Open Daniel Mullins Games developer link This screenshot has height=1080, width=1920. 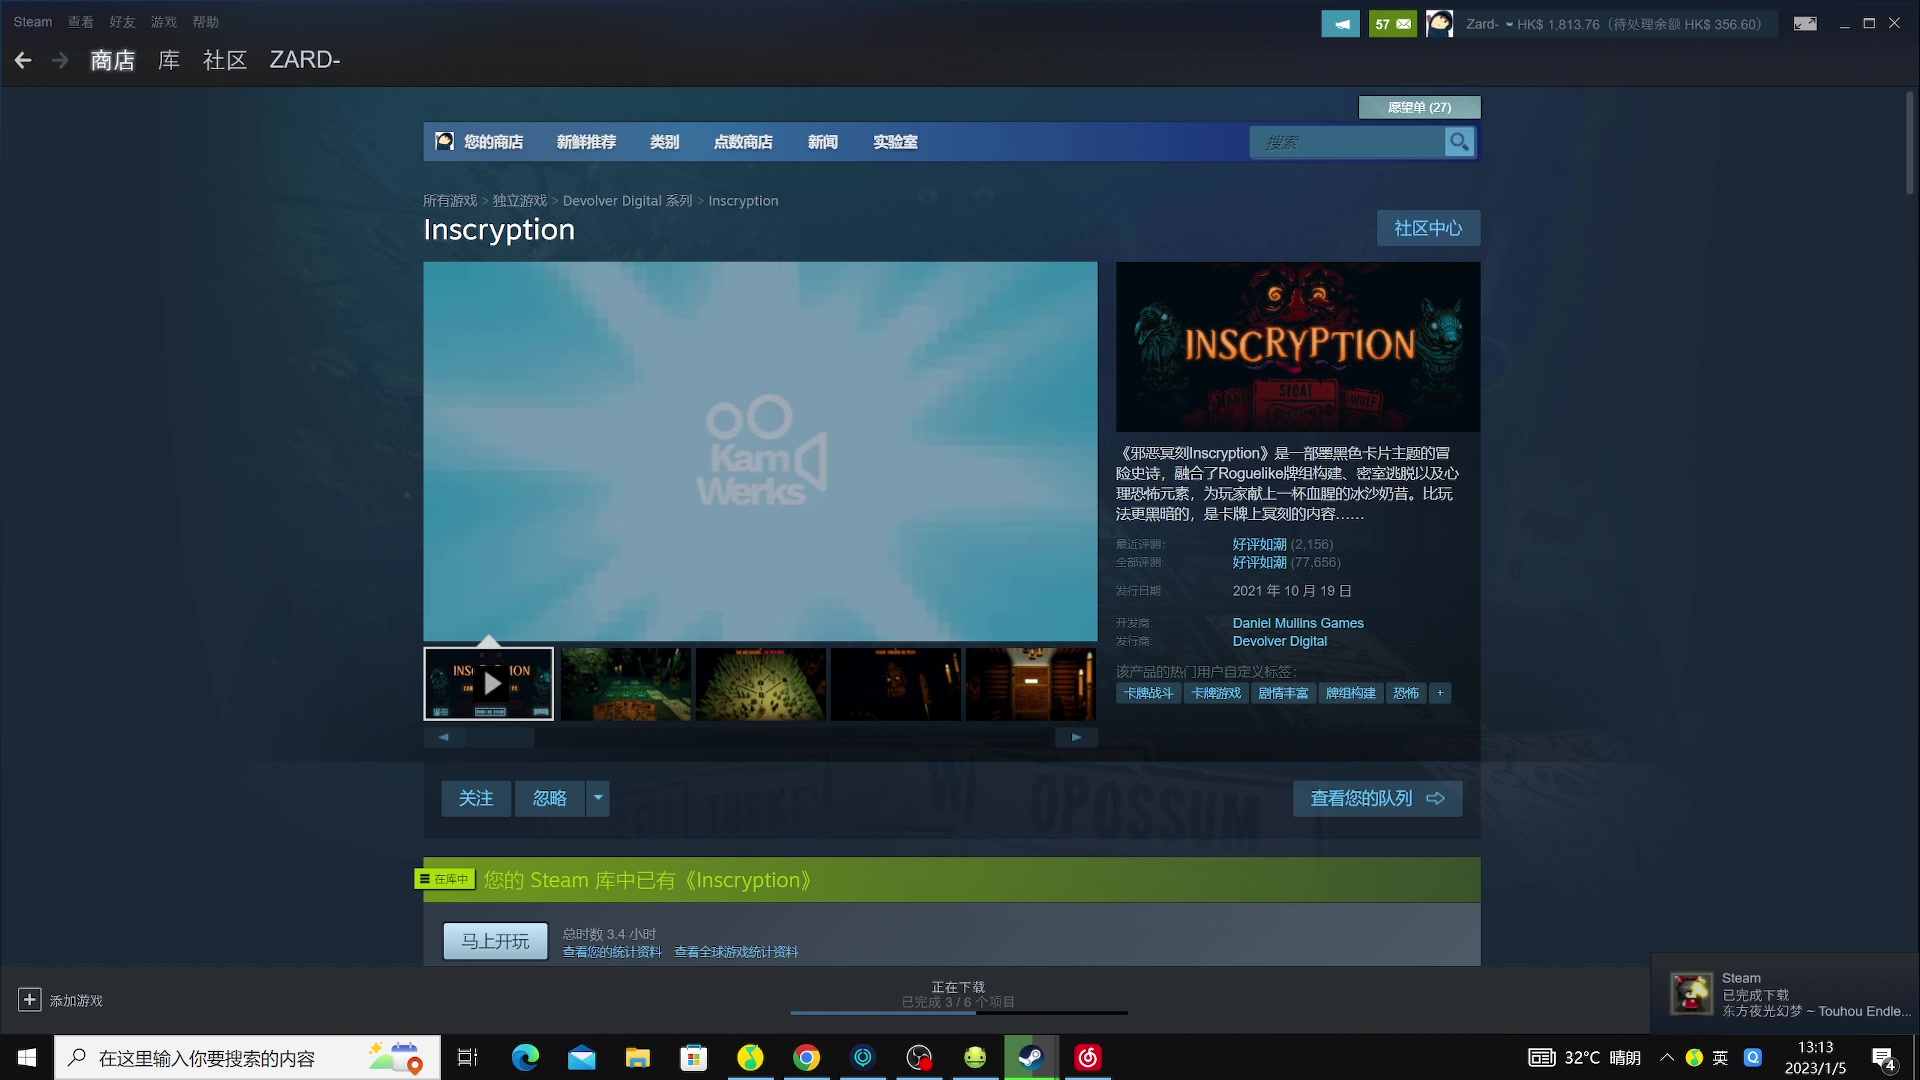1297,623
